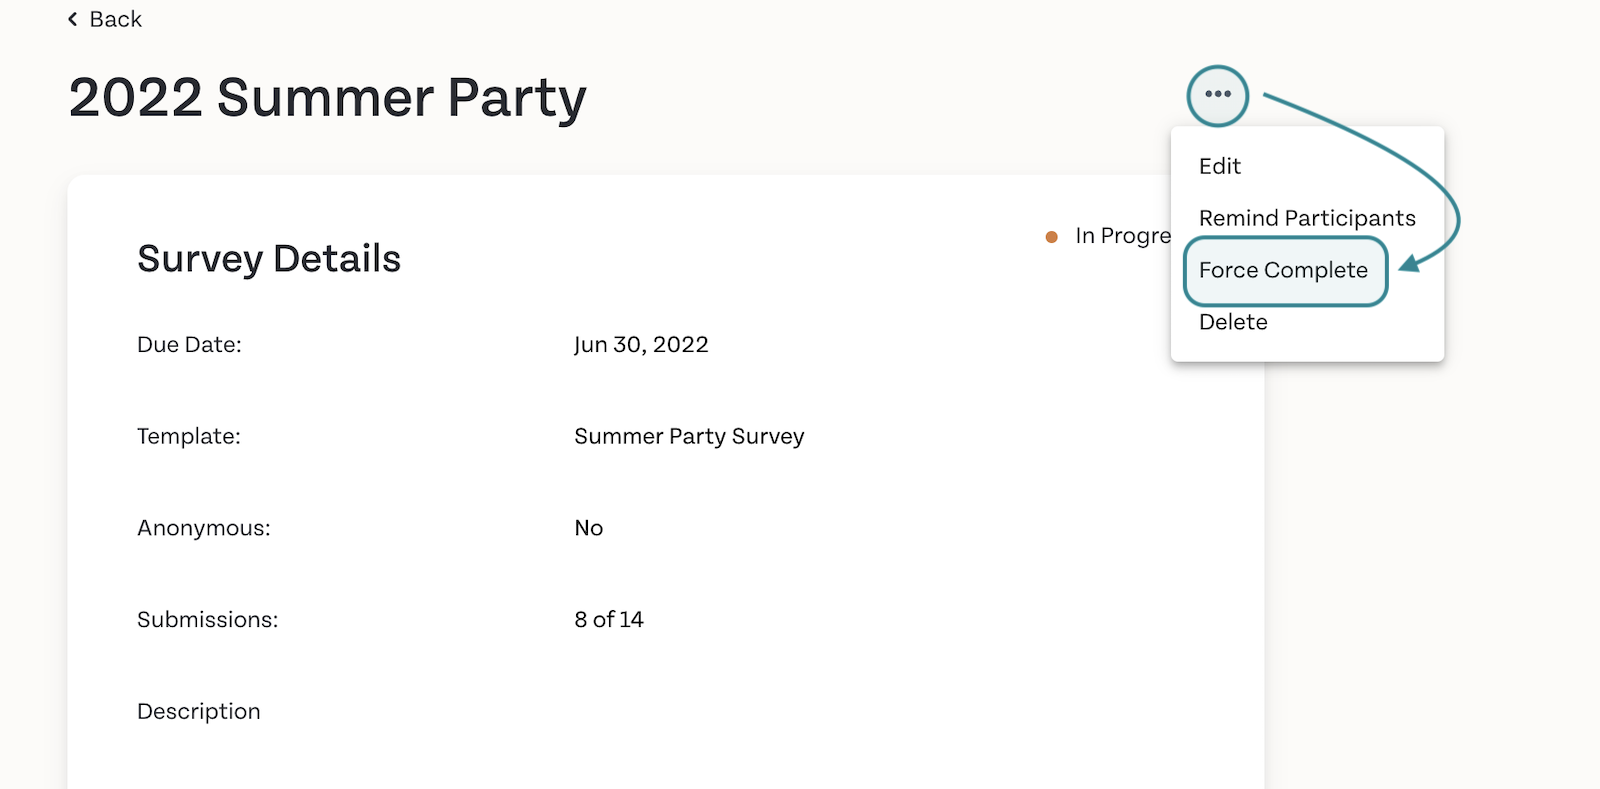Click the 8 of 14 submissions count
This screenshot has height=789, width=1600.
(x=609, y=620)
